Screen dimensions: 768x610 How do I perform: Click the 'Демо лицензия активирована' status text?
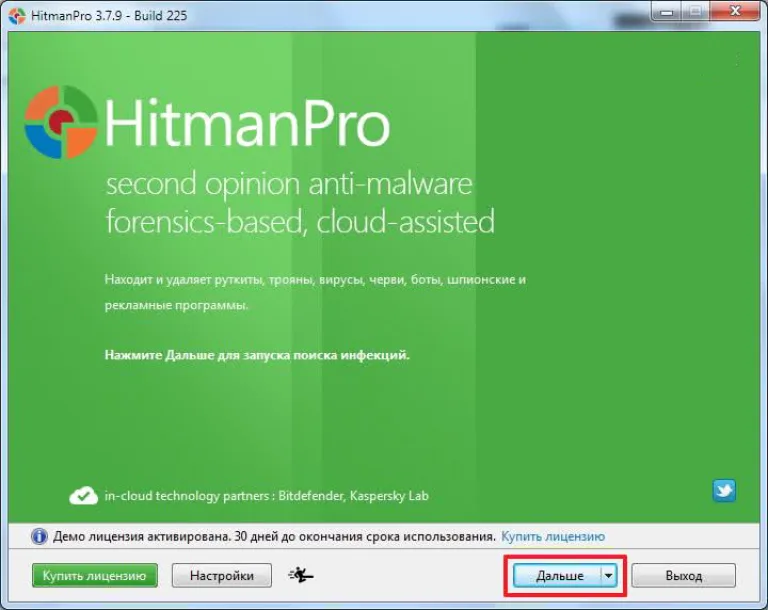point(274,537)
